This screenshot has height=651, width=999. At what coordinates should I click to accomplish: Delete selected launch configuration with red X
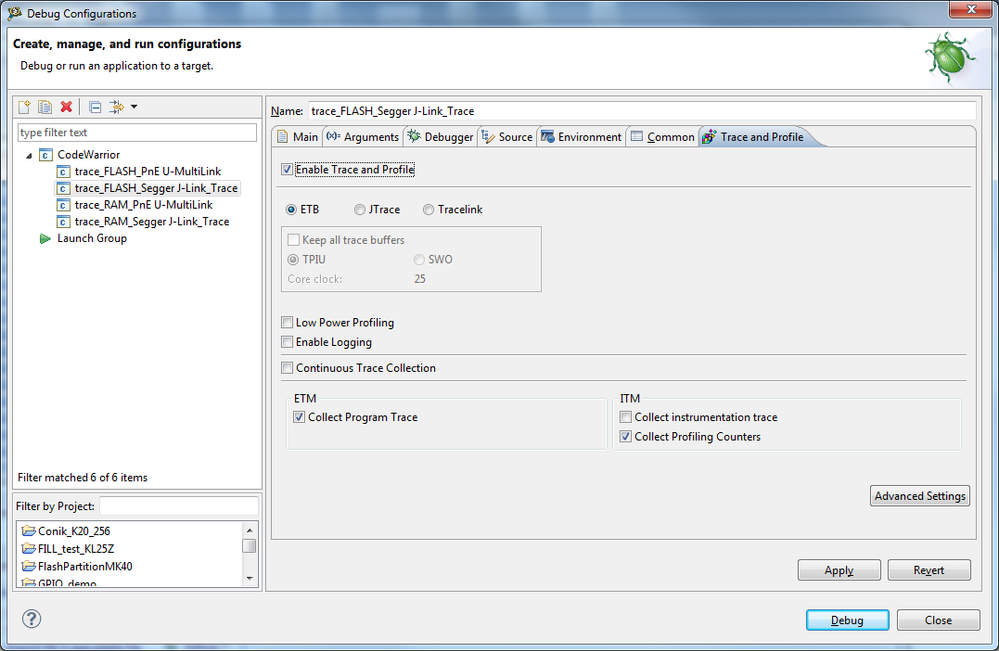click(66, 107)
